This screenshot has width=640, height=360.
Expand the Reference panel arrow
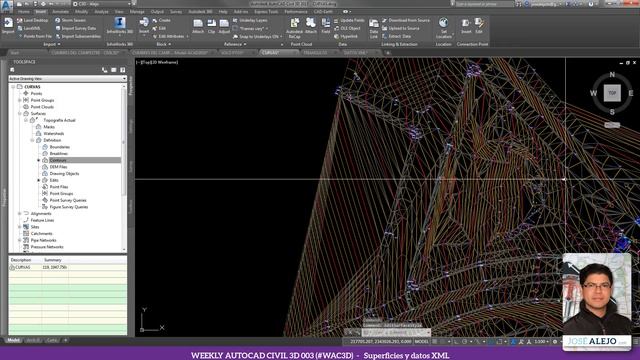point(245,44)
